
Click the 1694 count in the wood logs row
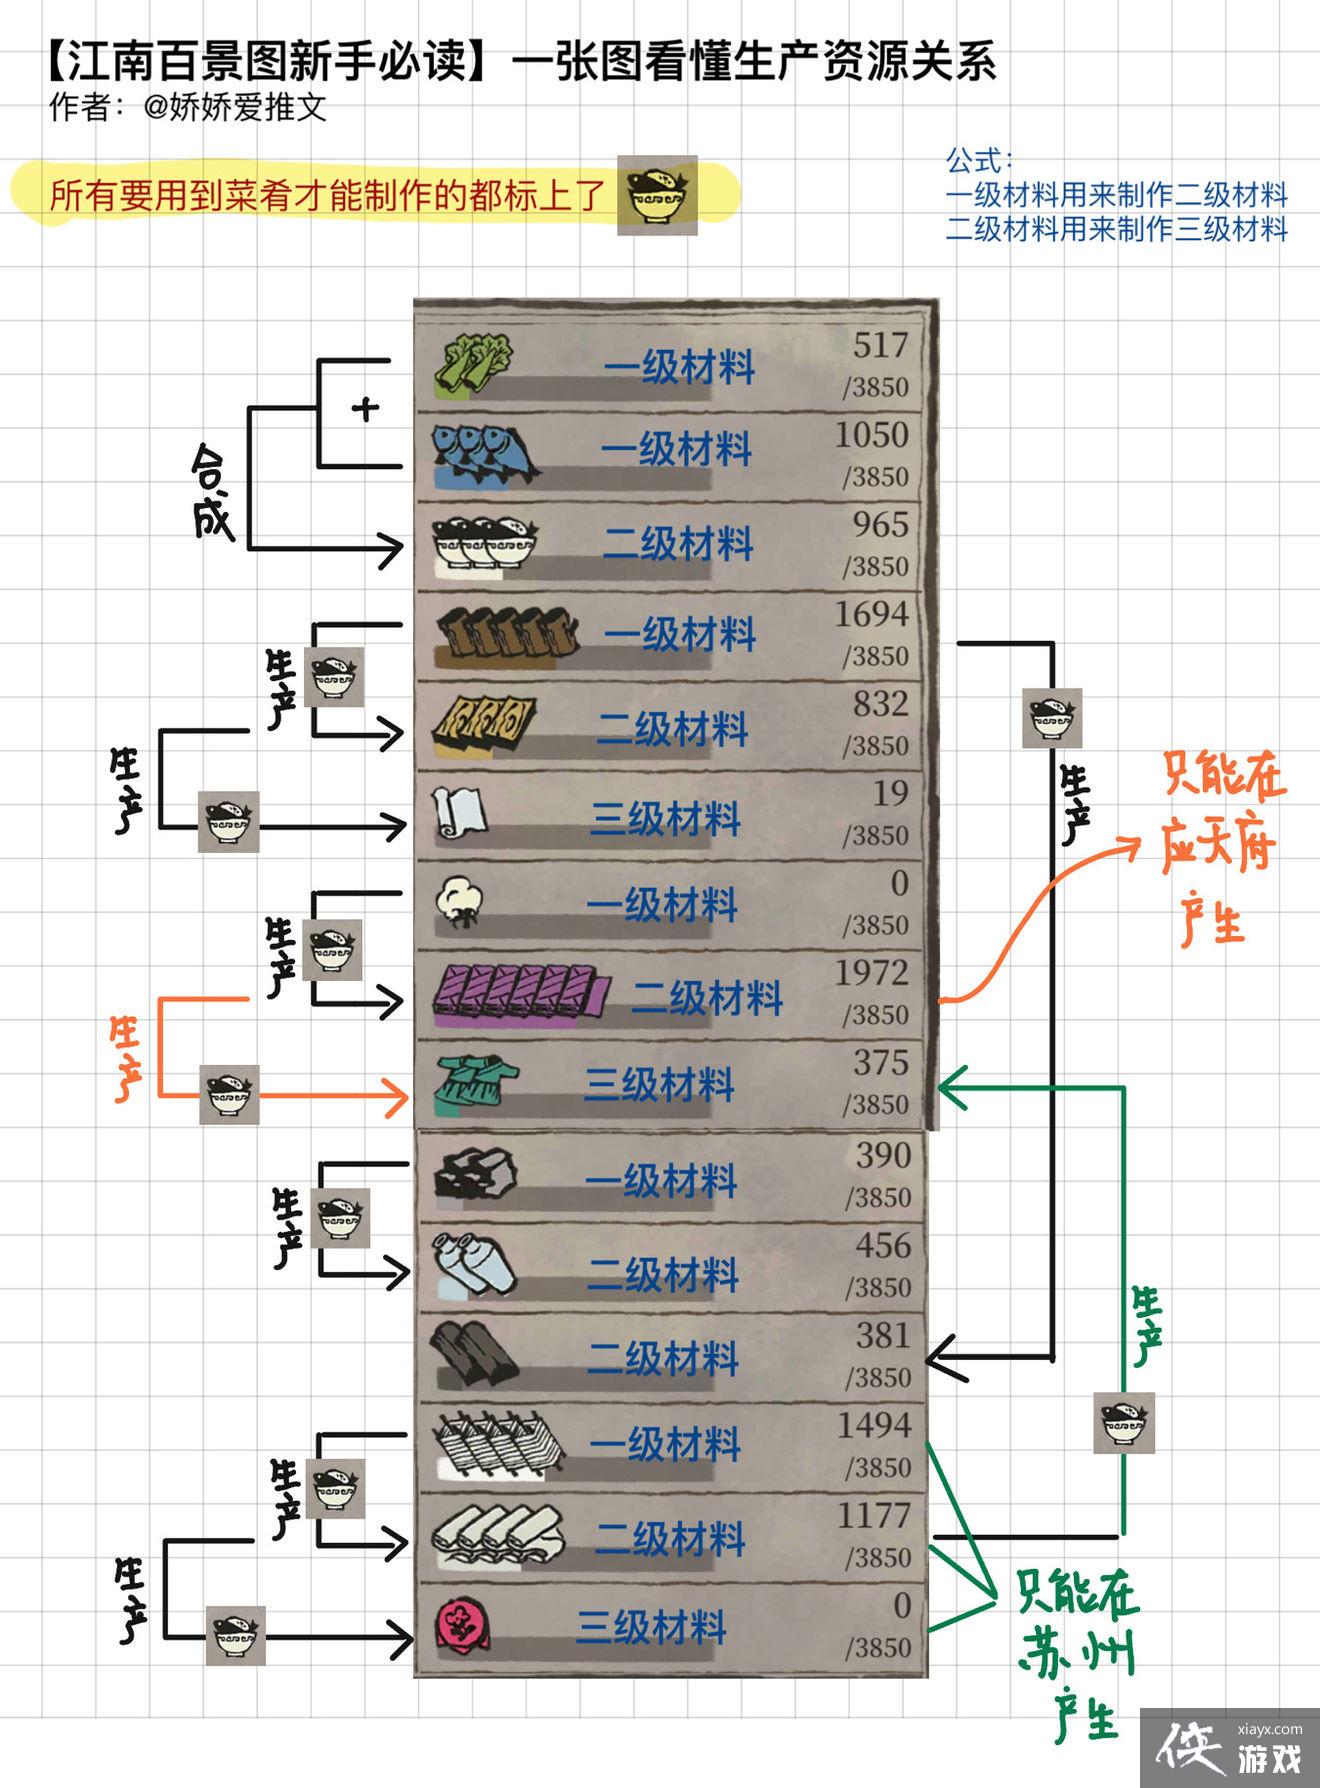click(x=872, y=614)
